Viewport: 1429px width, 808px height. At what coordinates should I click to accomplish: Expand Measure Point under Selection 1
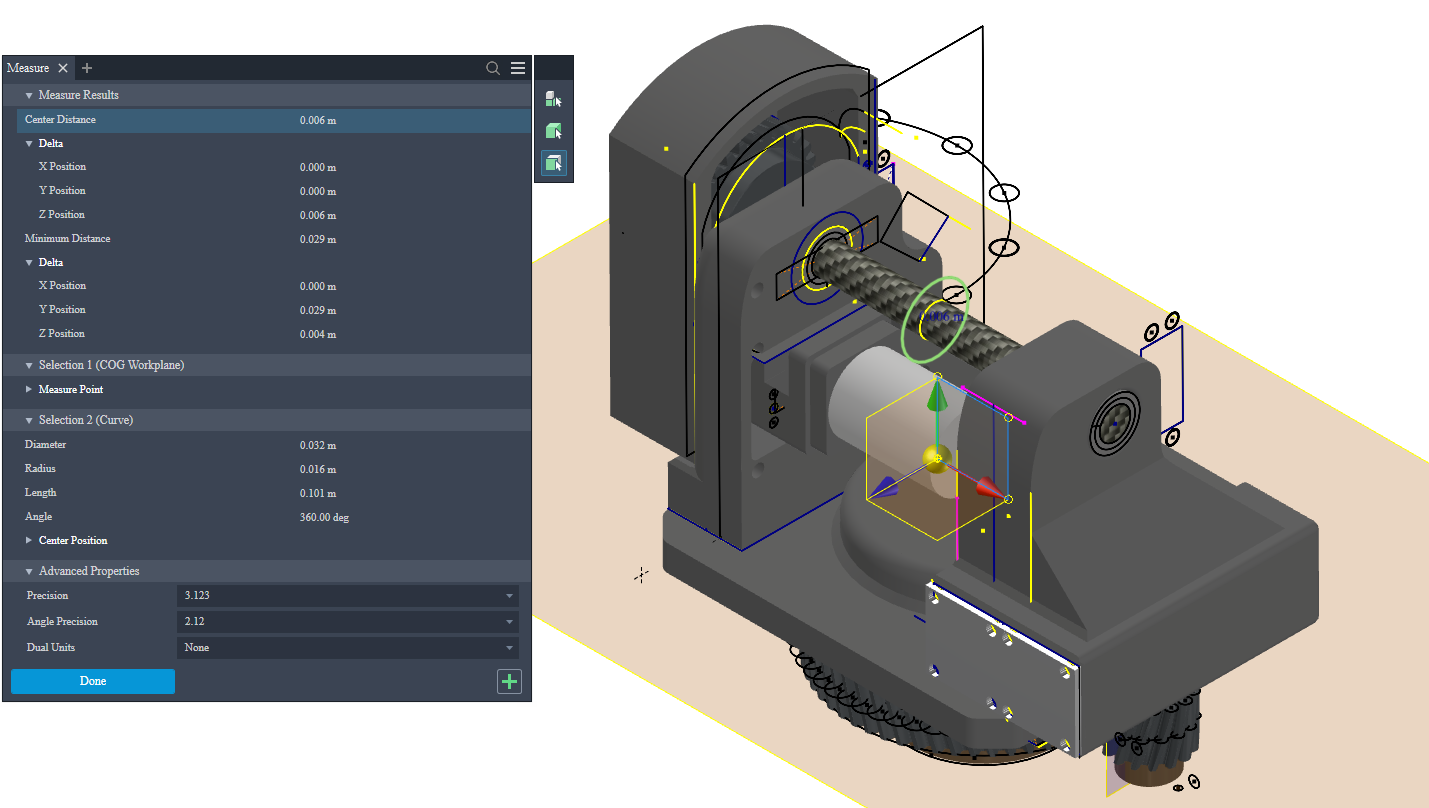tap(29, 390)
